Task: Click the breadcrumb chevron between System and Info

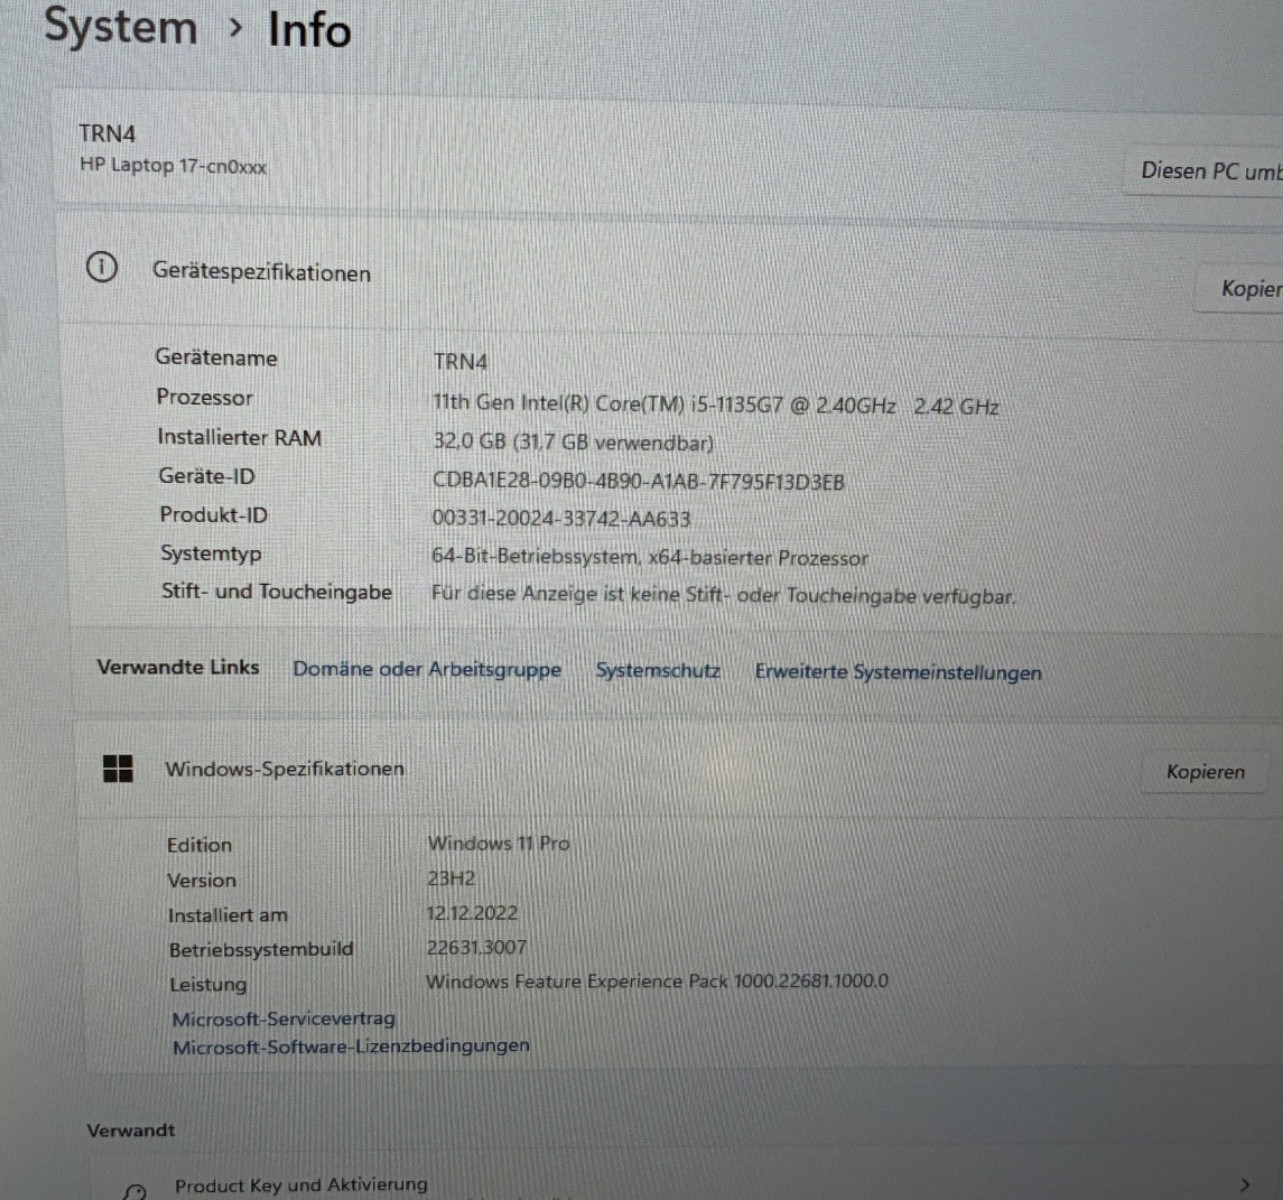Action: tap(236, 28)
